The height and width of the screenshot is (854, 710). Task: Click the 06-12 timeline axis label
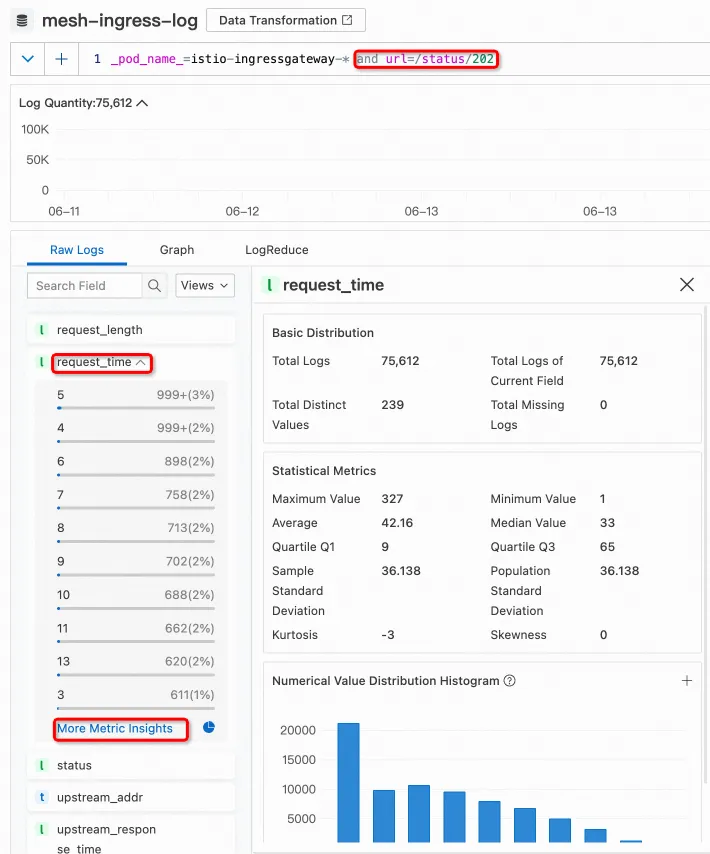(x=242, y=211)
